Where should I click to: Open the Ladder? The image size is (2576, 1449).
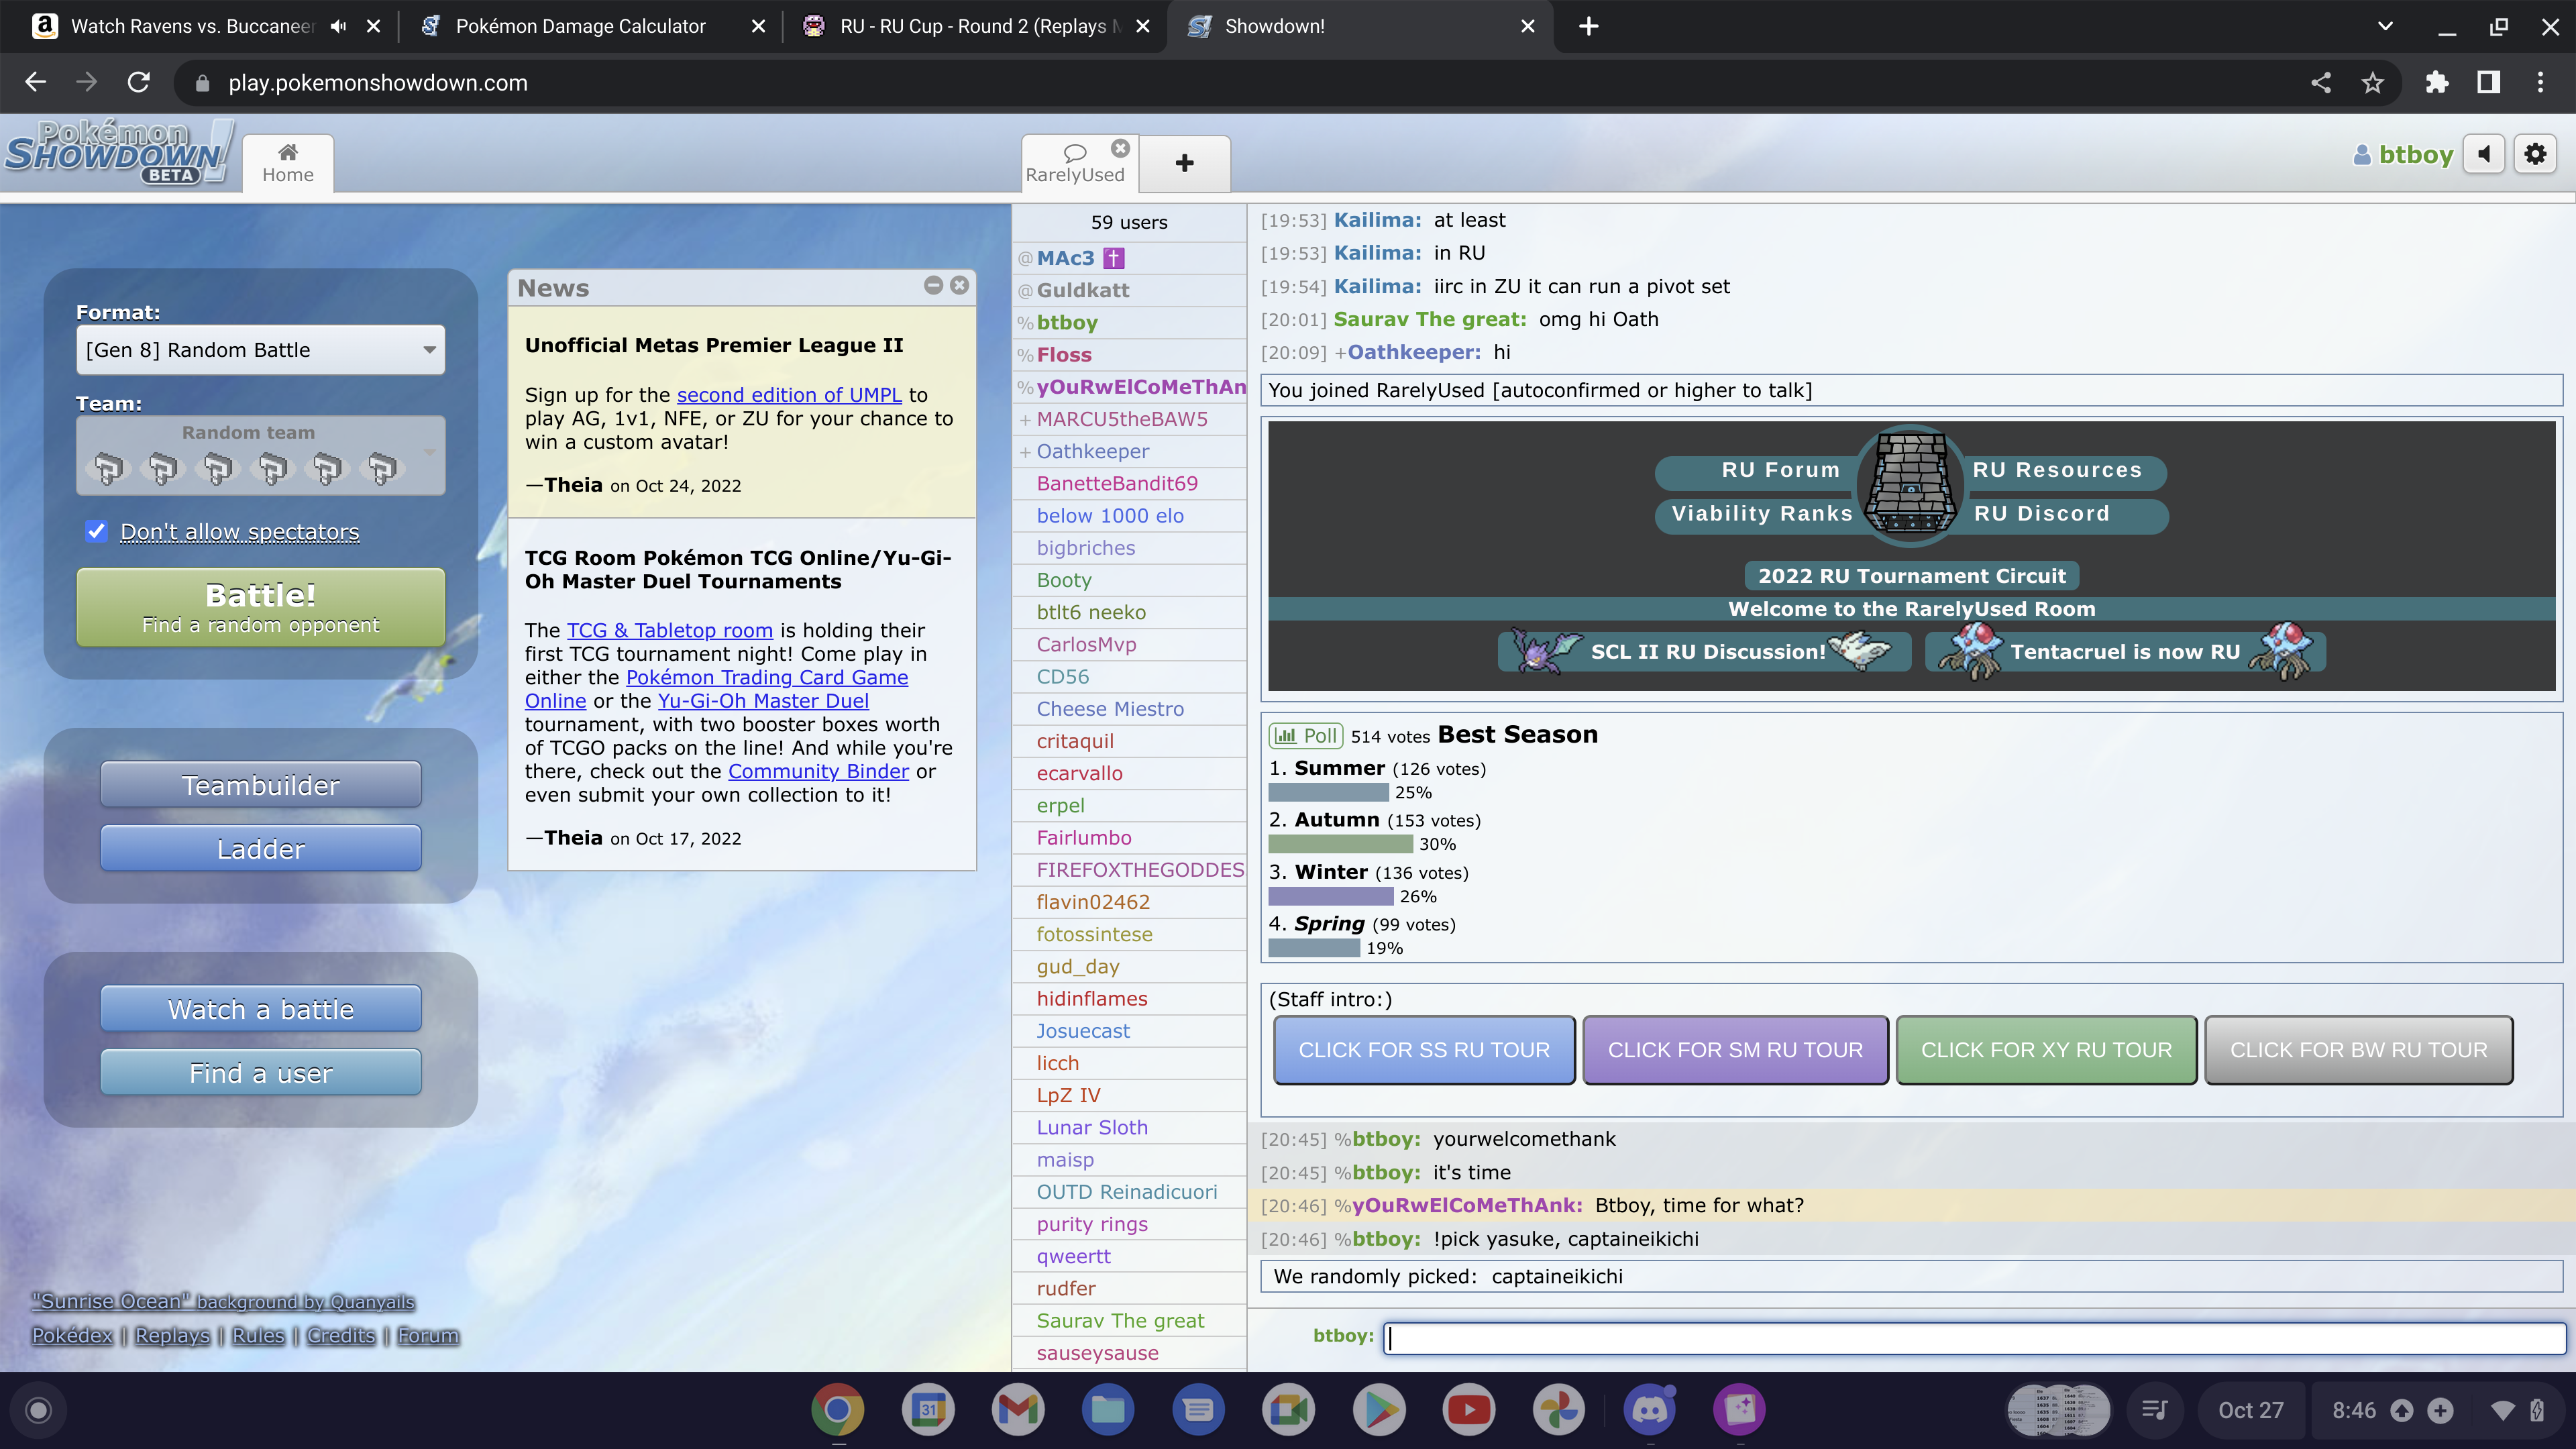pyautogui.click(x=261, y=849)
